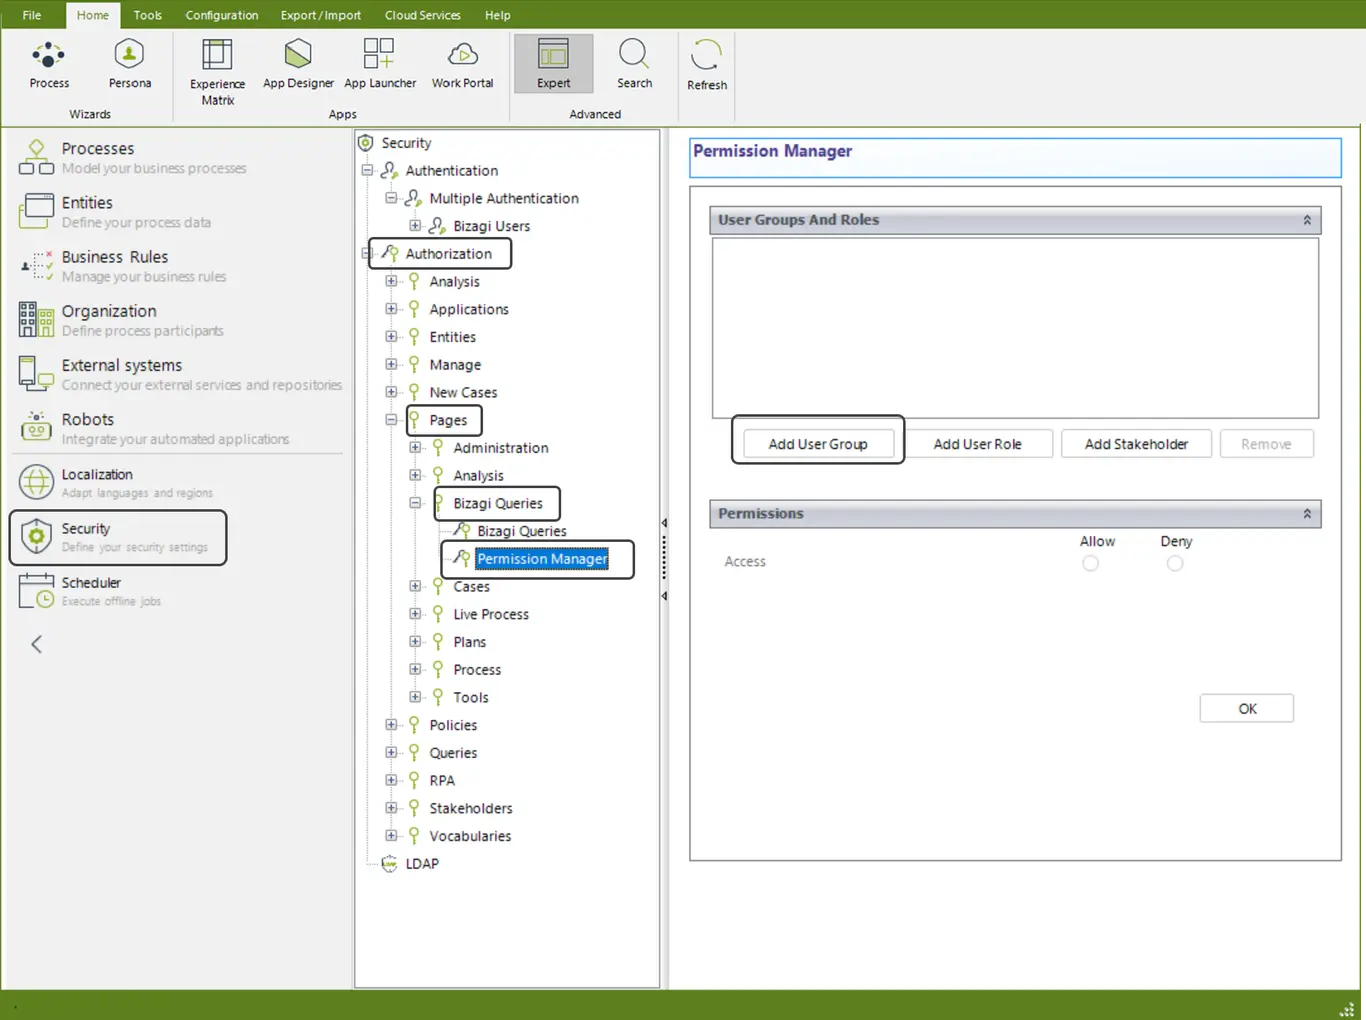The width and height of the screenshot is (1366, 1020).
Task: Open the Processes module
Action: [x=132, y=157]
